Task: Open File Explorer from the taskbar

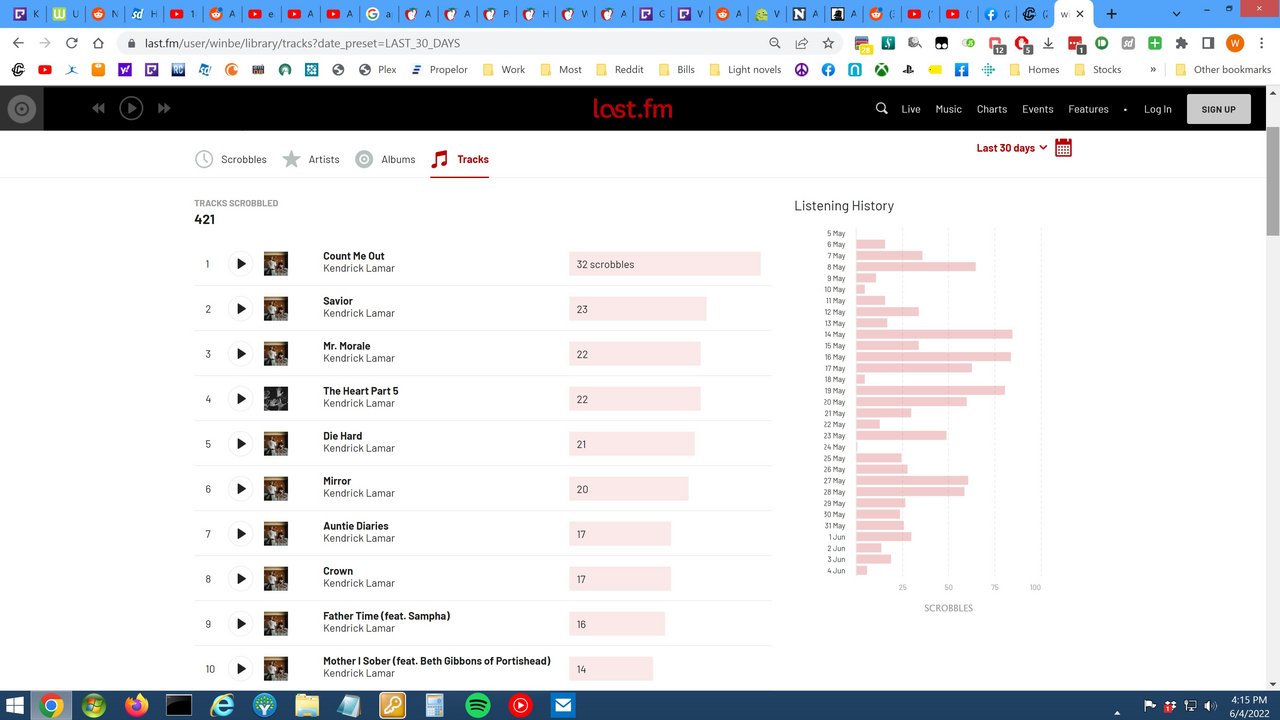Action: tap(307, 706)
